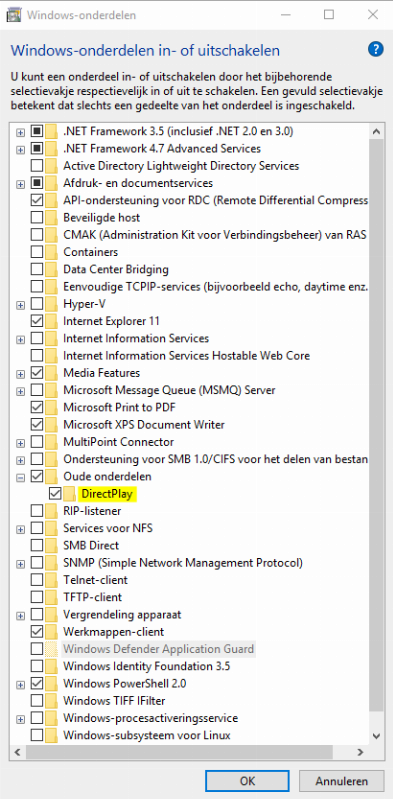The image size is (393, 799).
Task: Uncheck Microsoft XPS Document Writer checkbox
Action: (37, 424)
